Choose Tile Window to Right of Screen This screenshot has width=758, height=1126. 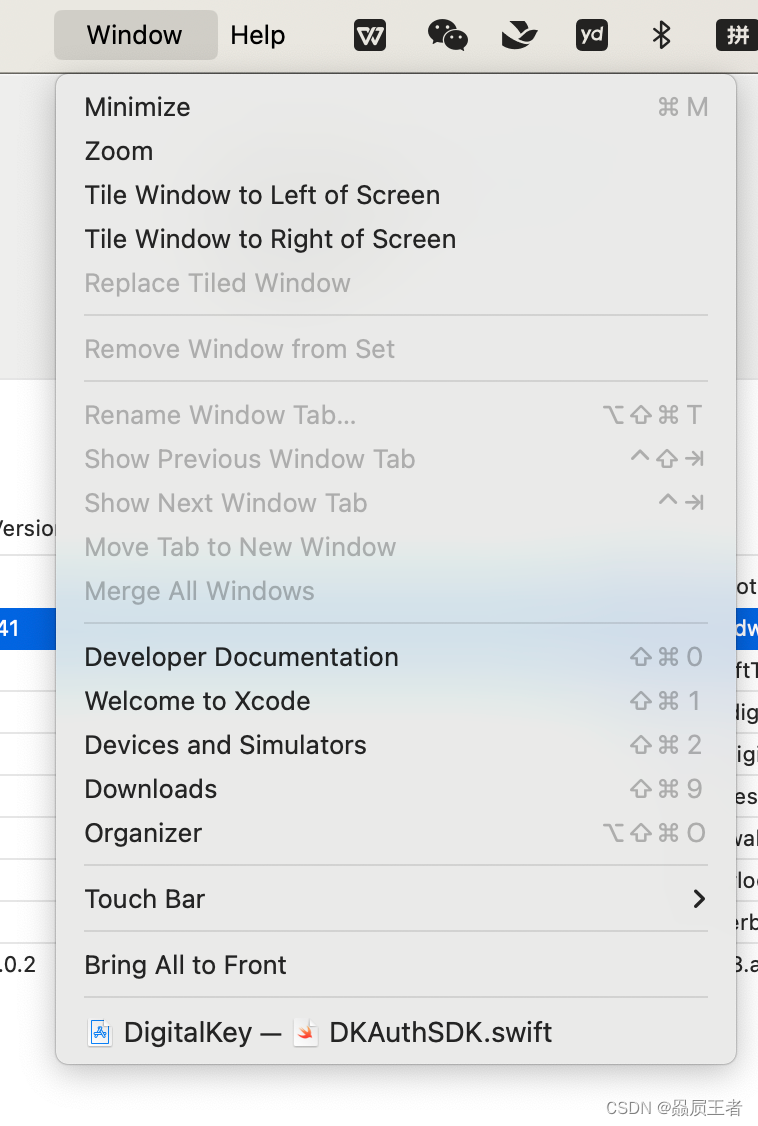pos(396,239)
